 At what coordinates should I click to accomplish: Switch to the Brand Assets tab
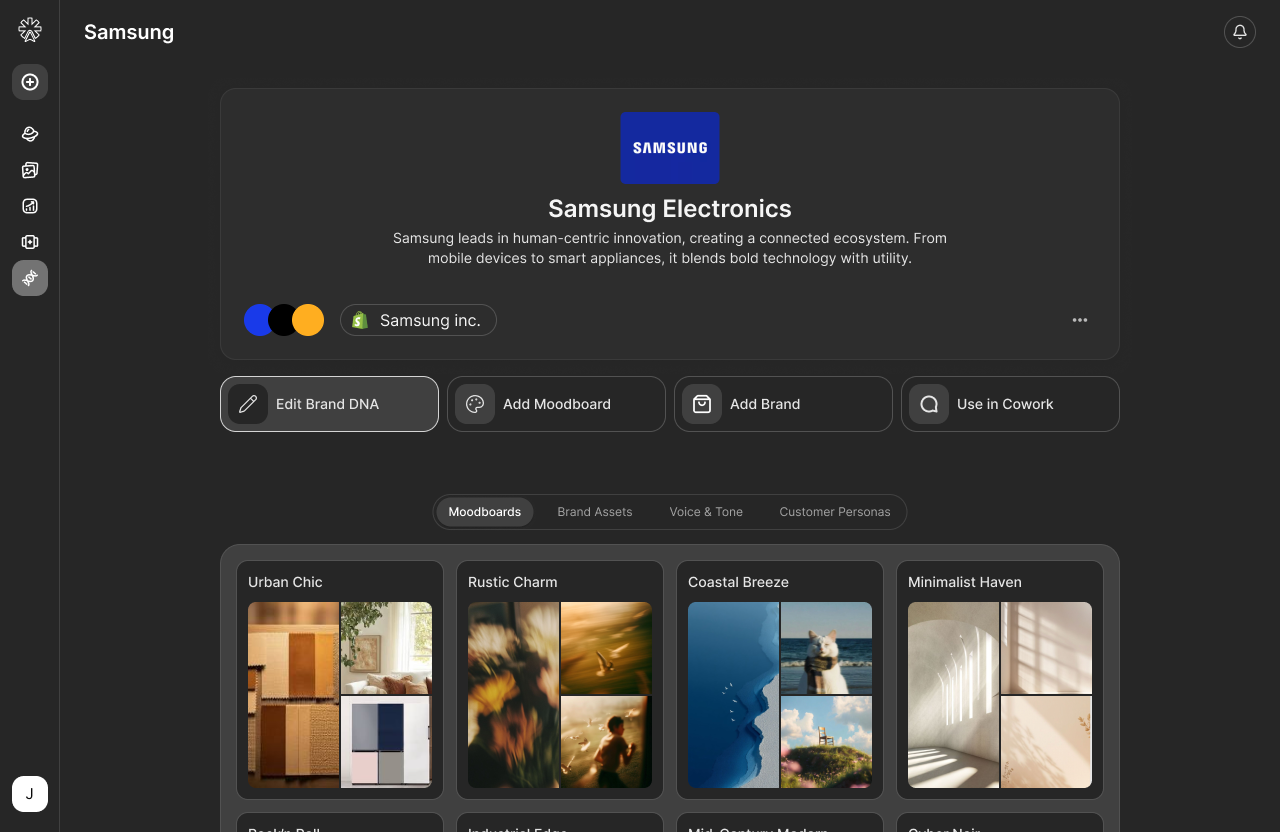click(x=595, y=512)
